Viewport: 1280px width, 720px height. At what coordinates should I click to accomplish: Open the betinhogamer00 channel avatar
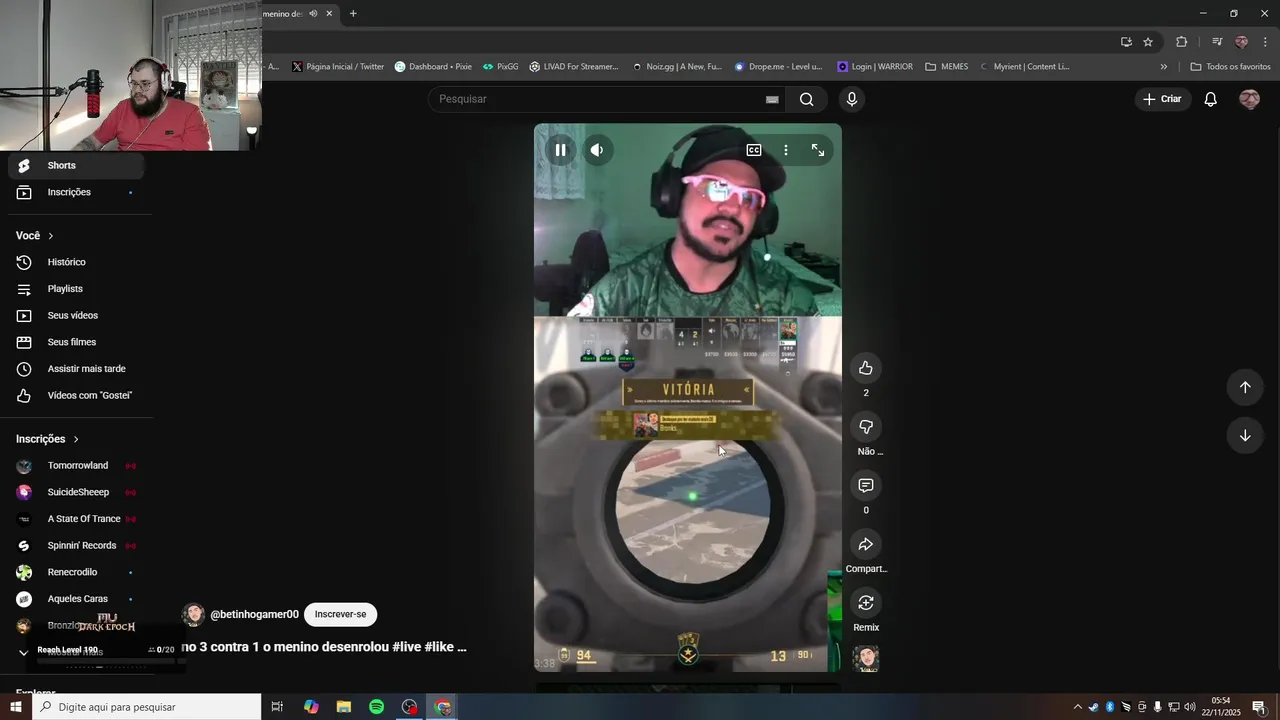pos(194,614)
